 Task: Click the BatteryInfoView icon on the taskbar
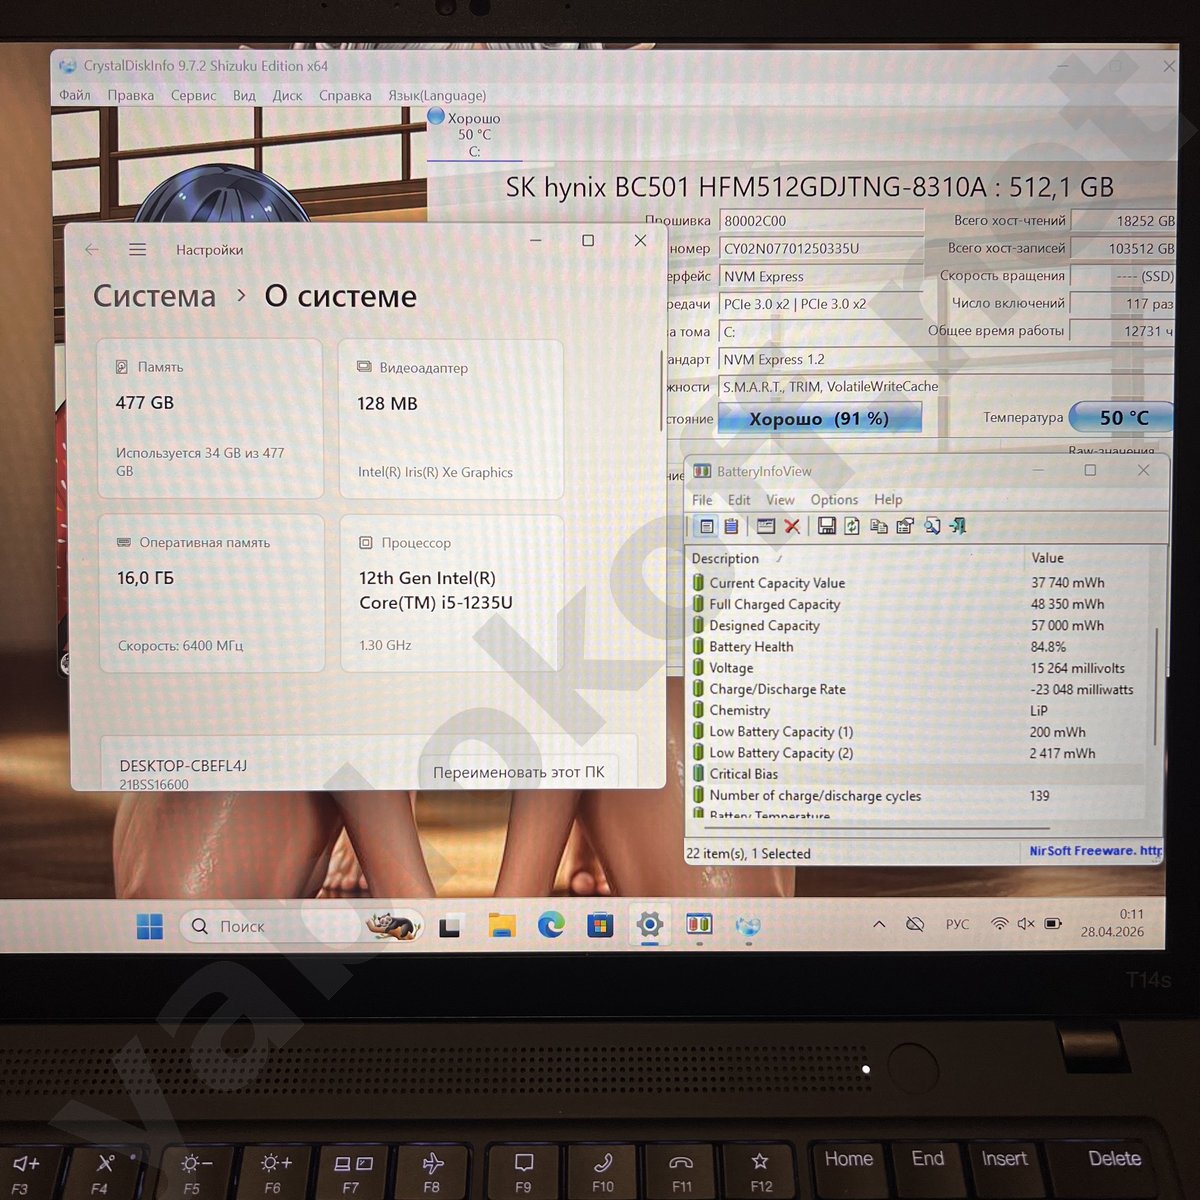699,924
